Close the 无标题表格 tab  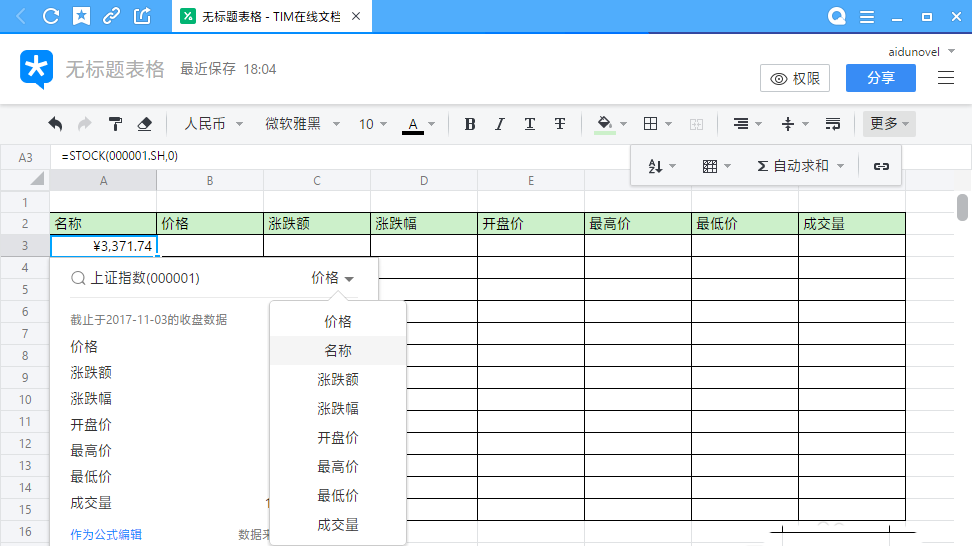(x=356, y=16)
